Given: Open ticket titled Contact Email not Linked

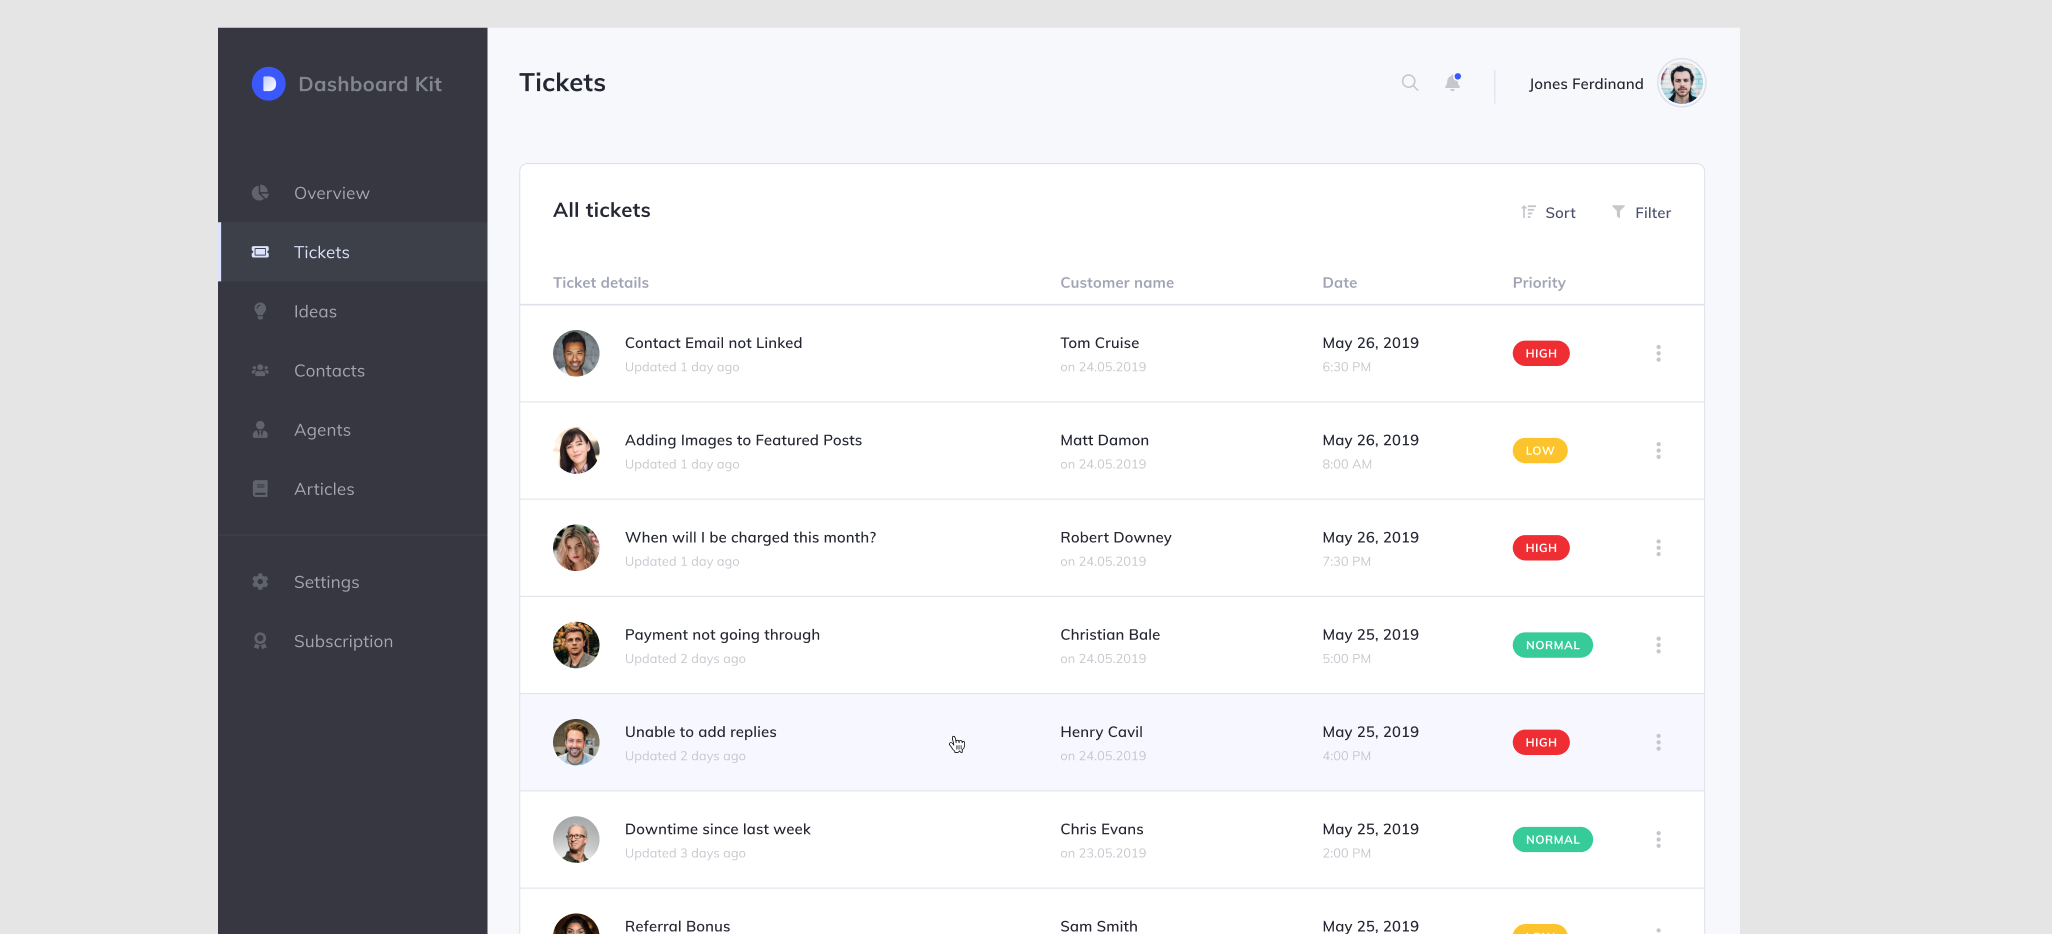Looking at the screenshot, I should click(713, 343).
